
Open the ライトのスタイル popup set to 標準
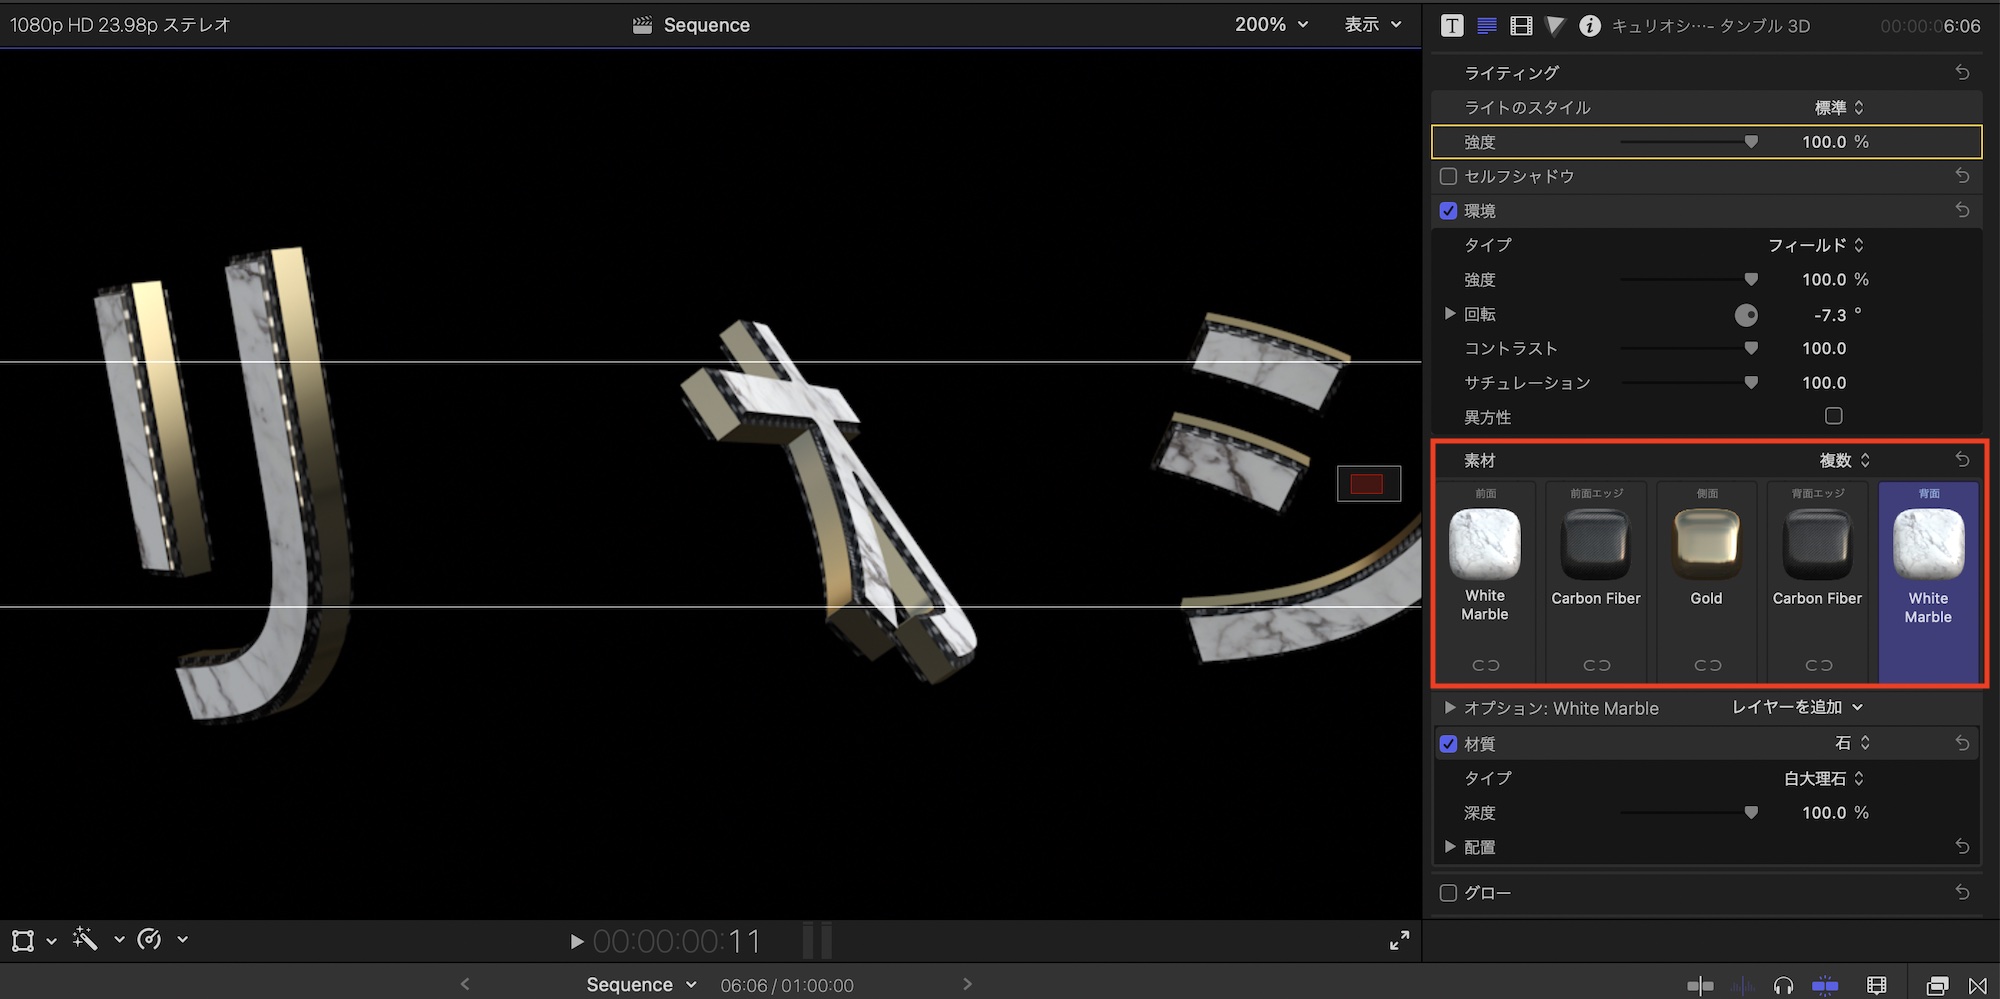click(x=1839, y=108)
